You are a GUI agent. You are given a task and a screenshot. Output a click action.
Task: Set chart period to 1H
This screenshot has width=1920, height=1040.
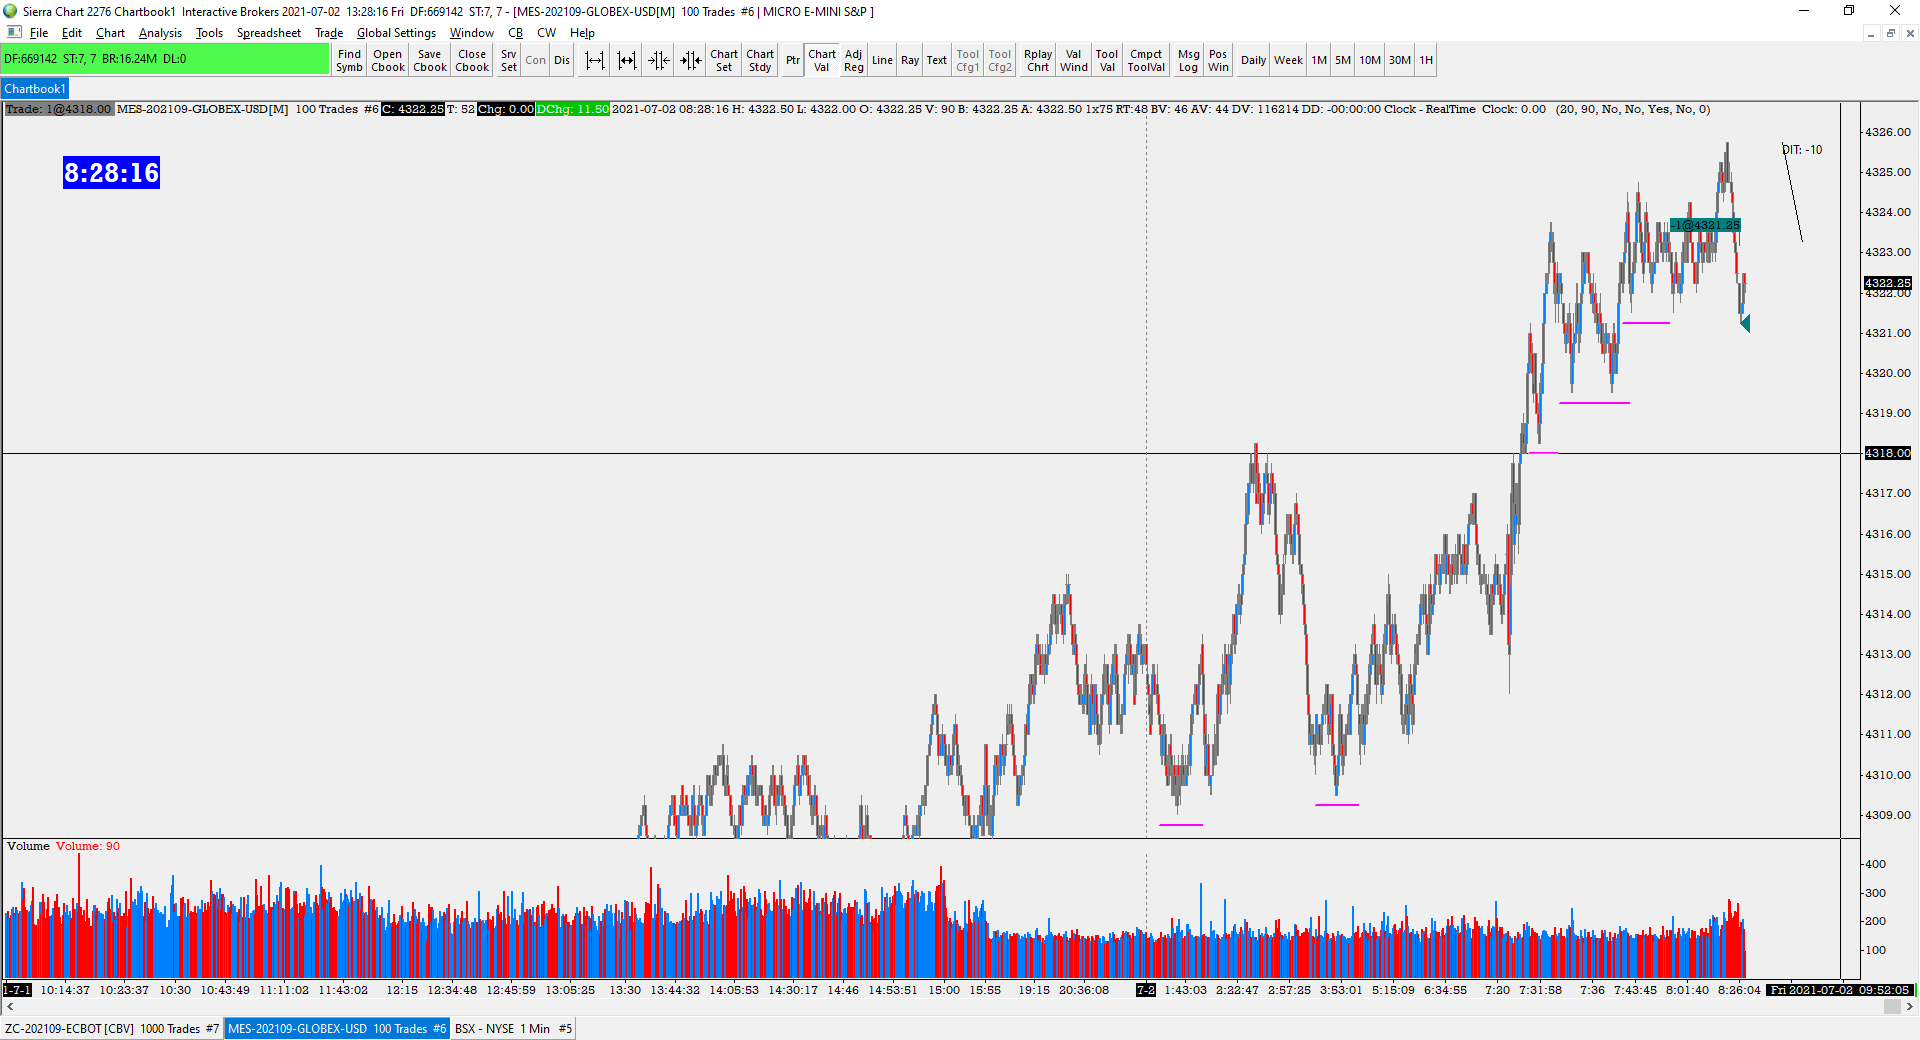1427,61
